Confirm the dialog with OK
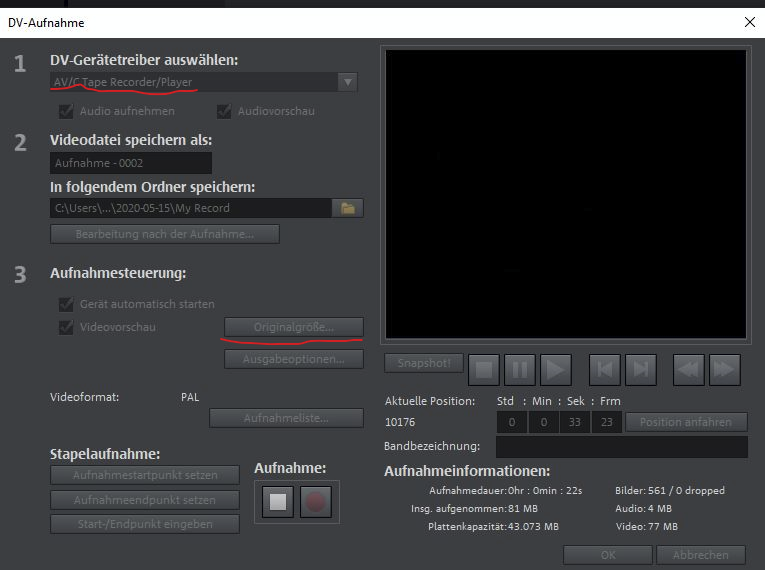 pyautogui.click(x=608, y=555)
